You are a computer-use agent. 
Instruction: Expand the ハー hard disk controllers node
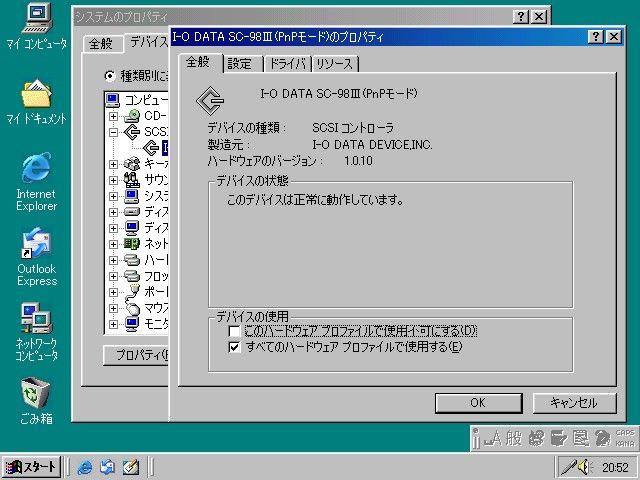tap(113, 260)
